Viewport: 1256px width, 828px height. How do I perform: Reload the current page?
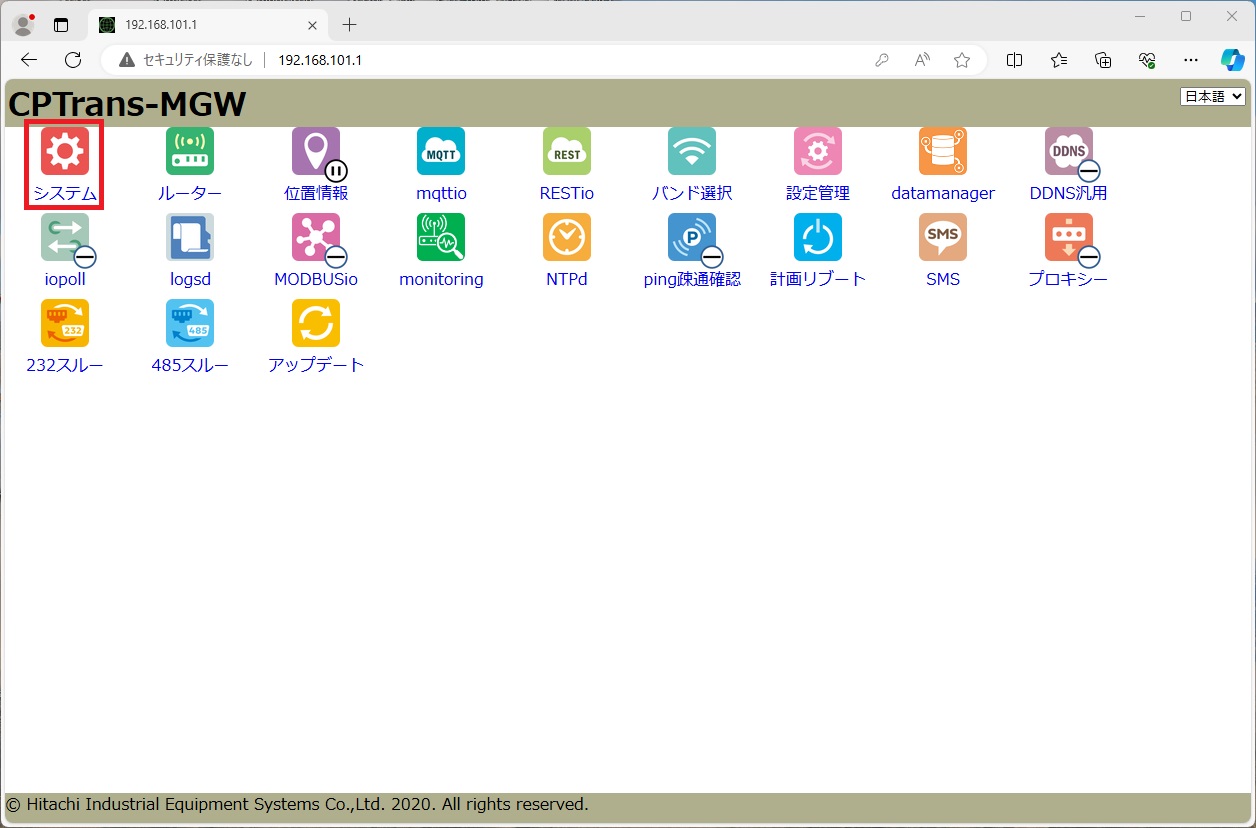click(73, 60)
